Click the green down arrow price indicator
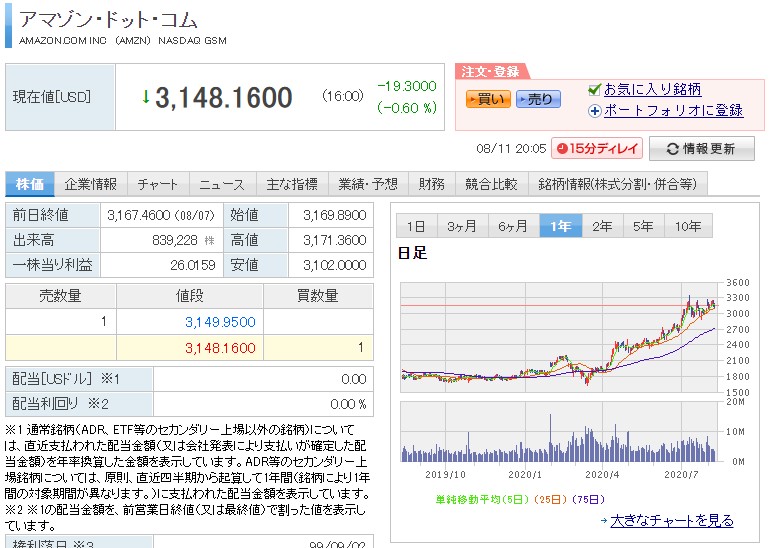This screenshot has height=548, width=770. 145,96
